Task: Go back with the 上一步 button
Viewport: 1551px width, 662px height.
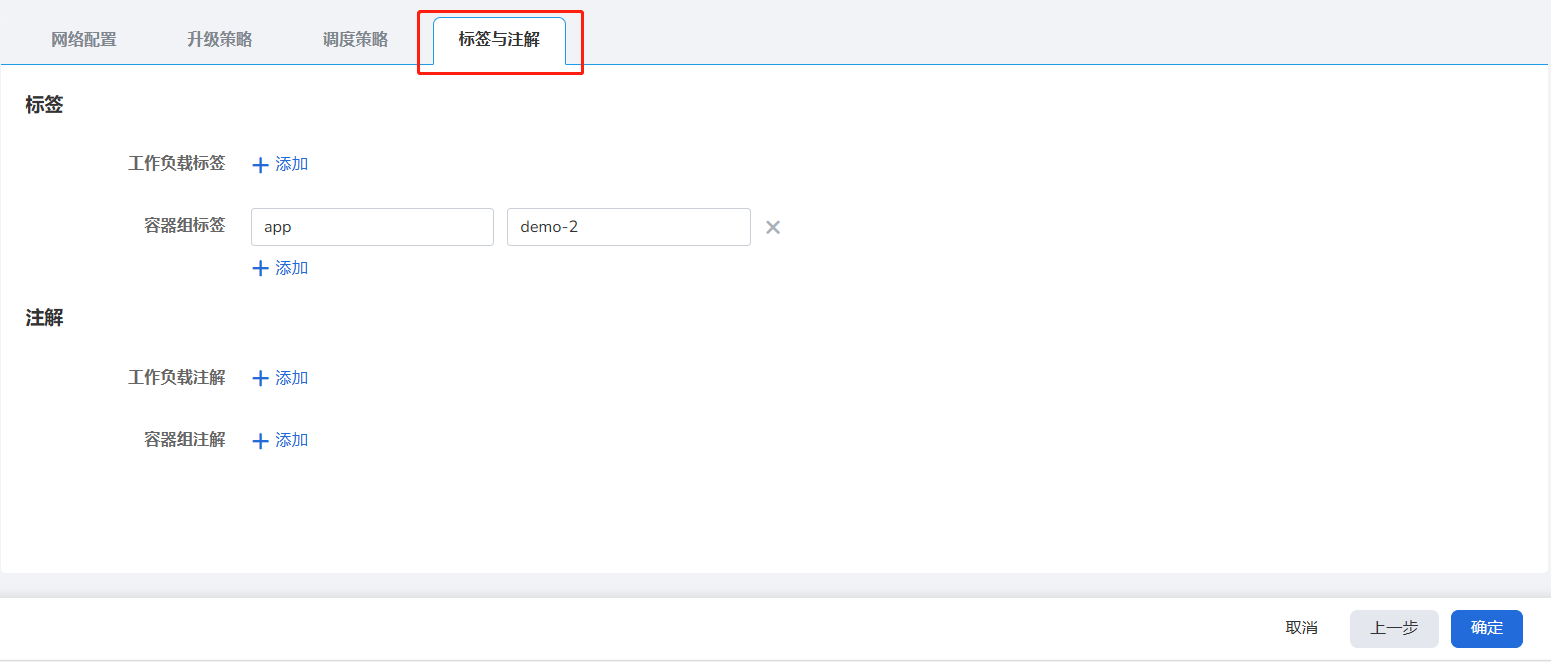Action: point(1393,628)
